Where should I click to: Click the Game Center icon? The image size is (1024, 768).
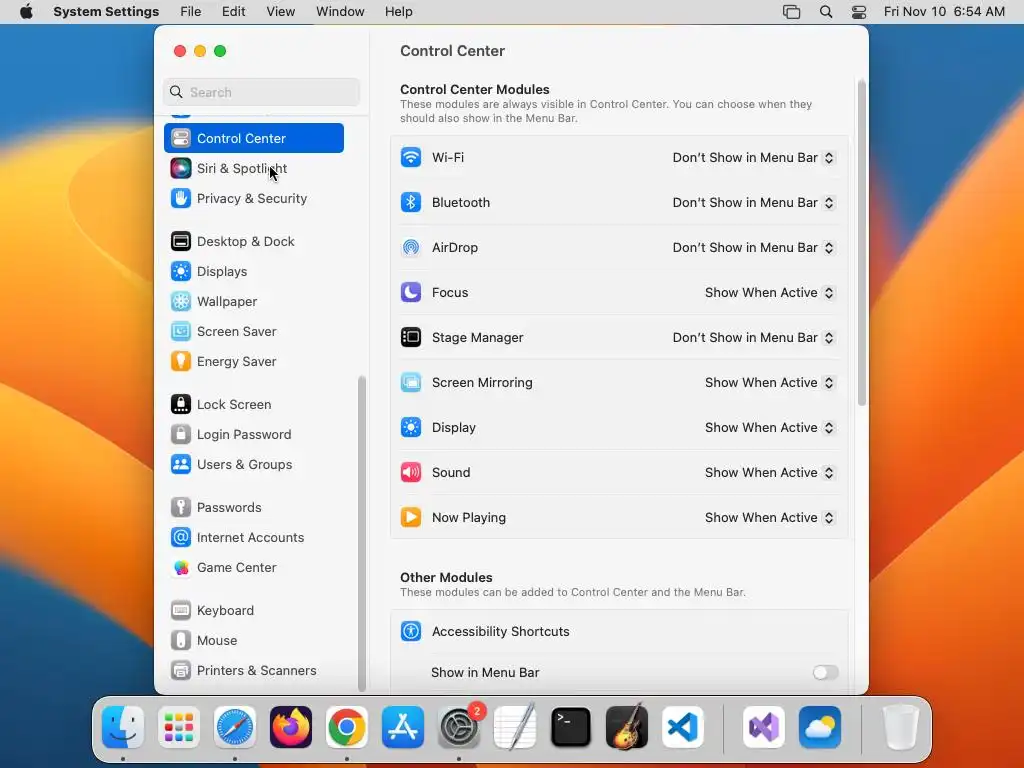(181, 568)
